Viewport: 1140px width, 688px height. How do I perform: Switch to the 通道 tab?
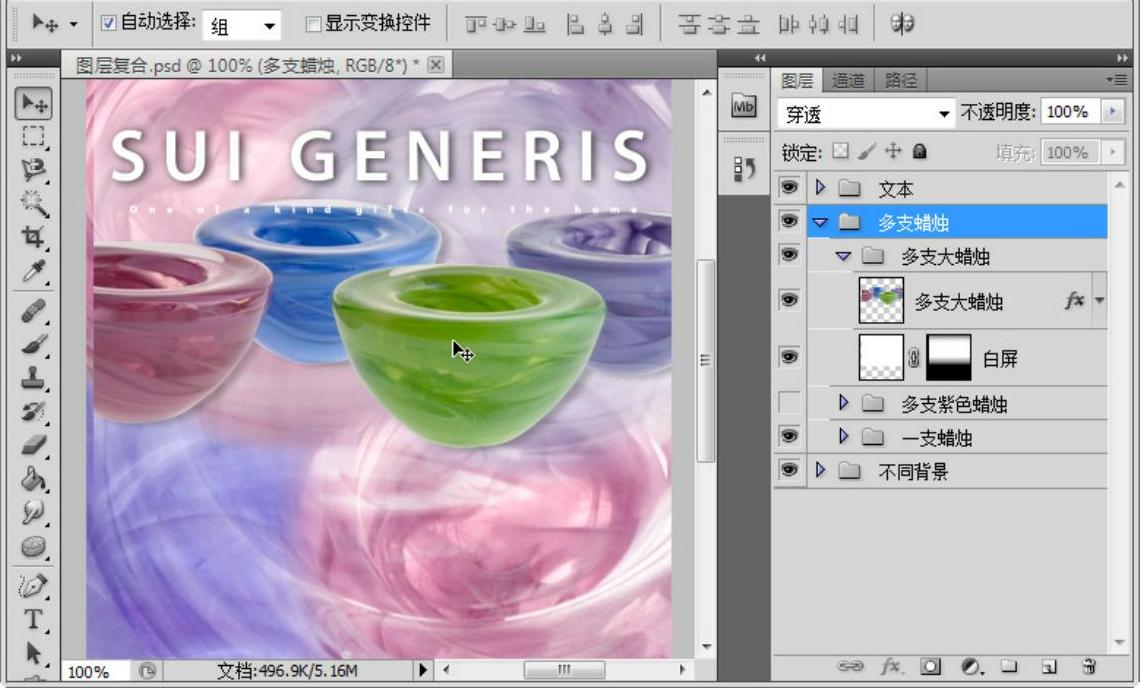(x=848, y=81)
